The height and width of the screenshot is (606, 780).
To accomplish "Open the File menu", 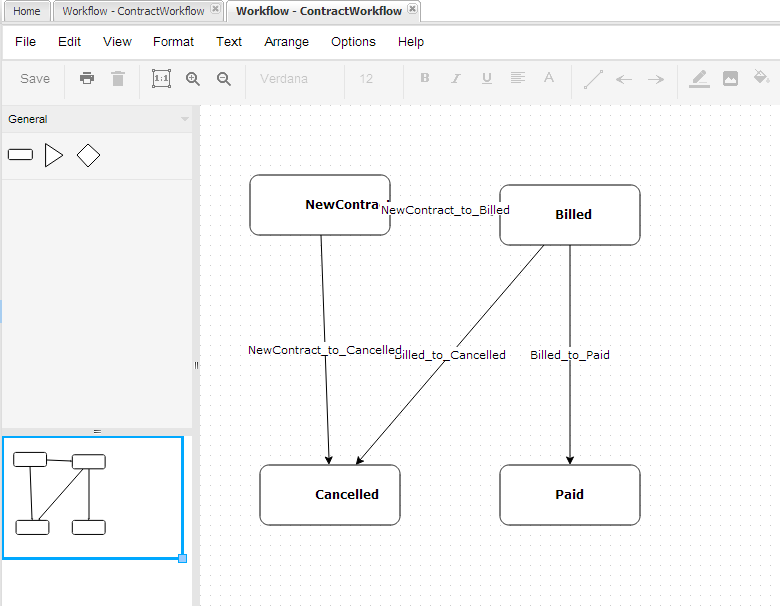I will (25, 42).
